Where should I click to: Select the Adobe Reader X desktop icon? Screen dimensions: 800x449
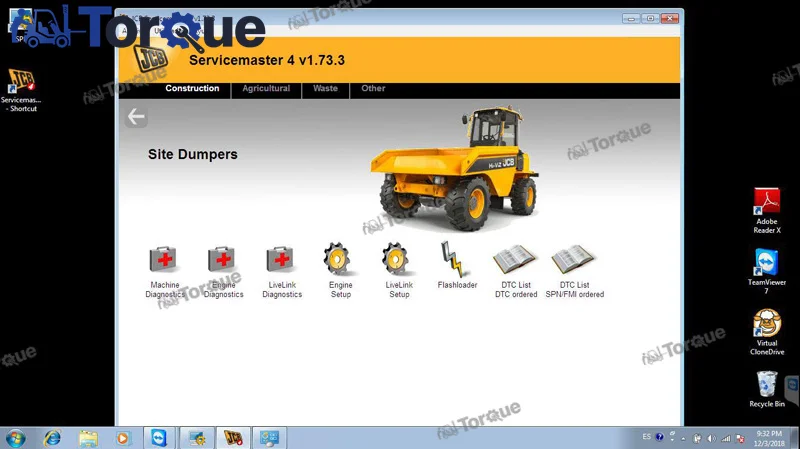766,211
